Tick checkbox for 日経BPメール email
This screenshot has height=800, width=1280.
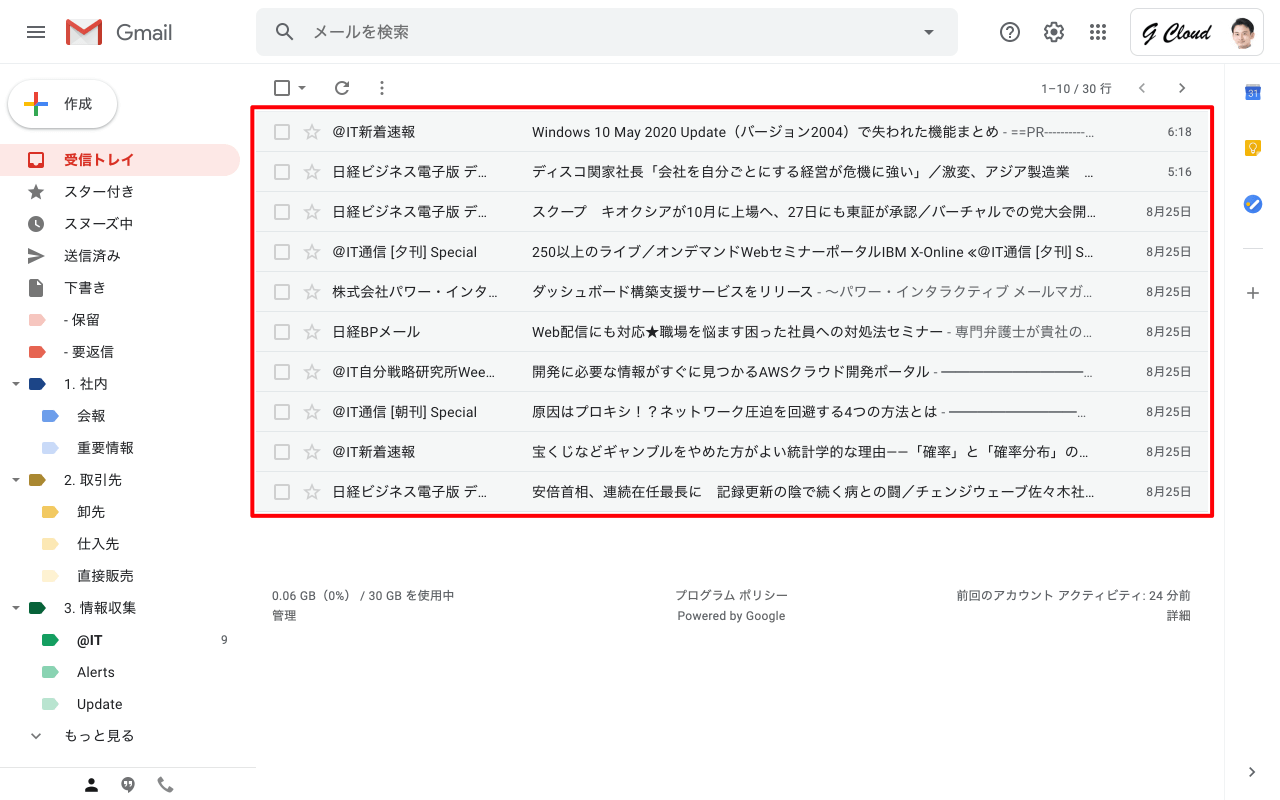(282, 332)
